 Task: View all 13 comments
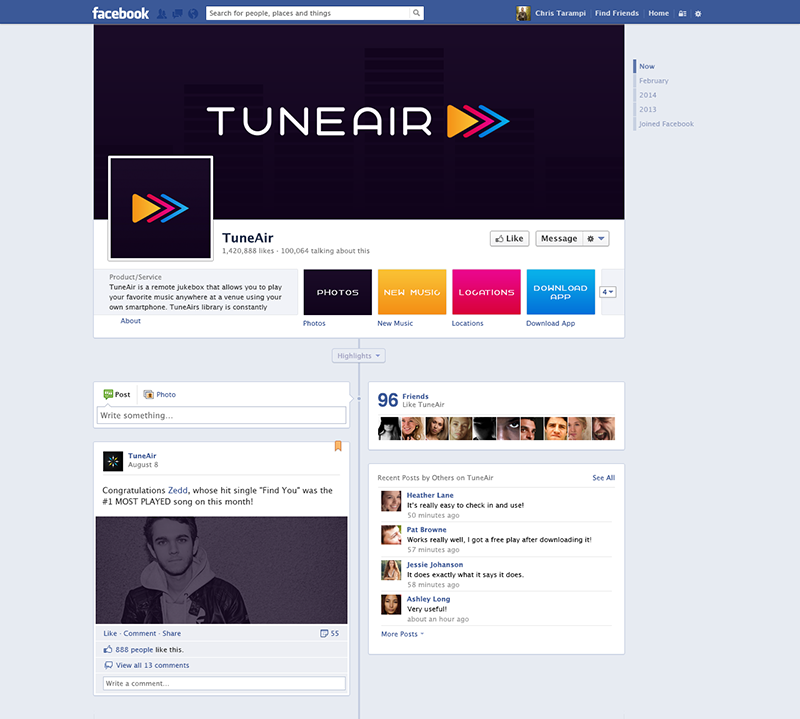pyautogui.click(x=153, y=665)
